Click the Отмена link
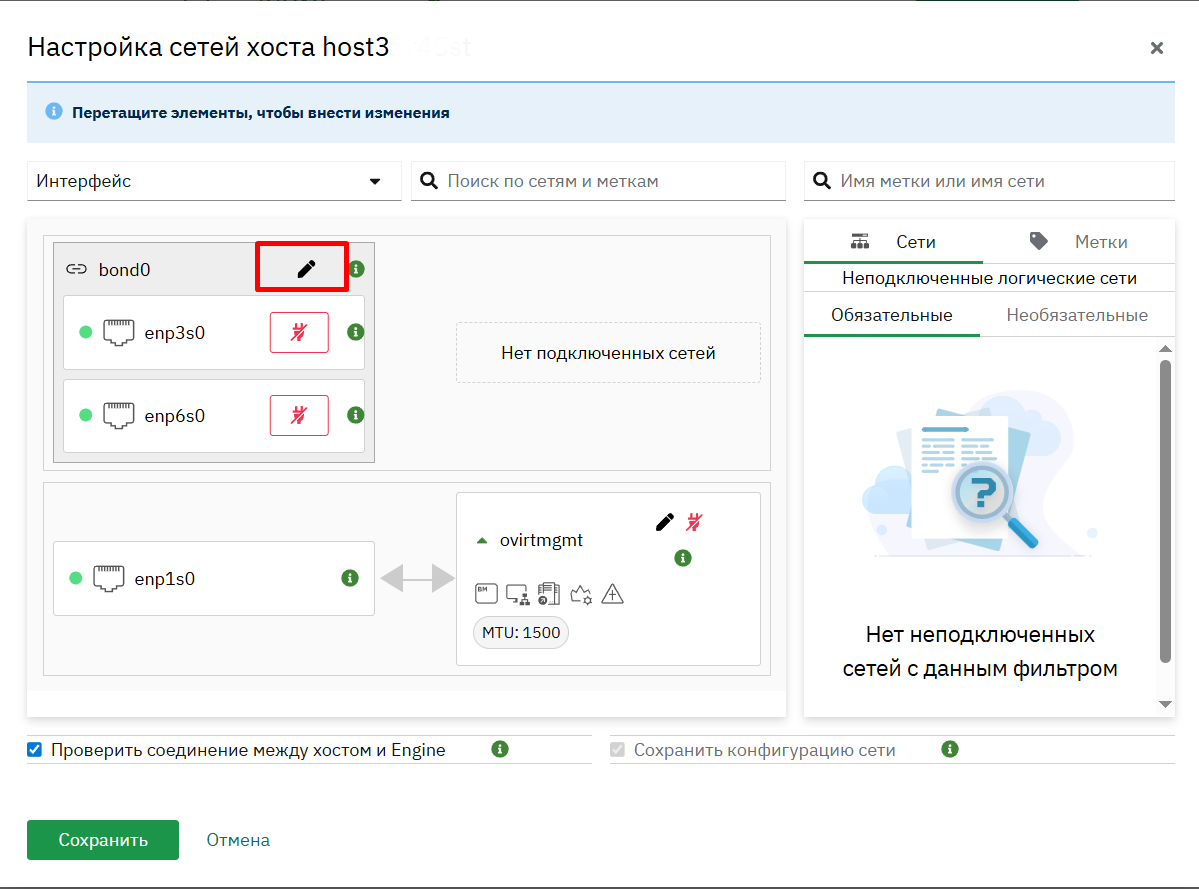Viewport: 1199px width, 889px height. click(x=238, y=840)
